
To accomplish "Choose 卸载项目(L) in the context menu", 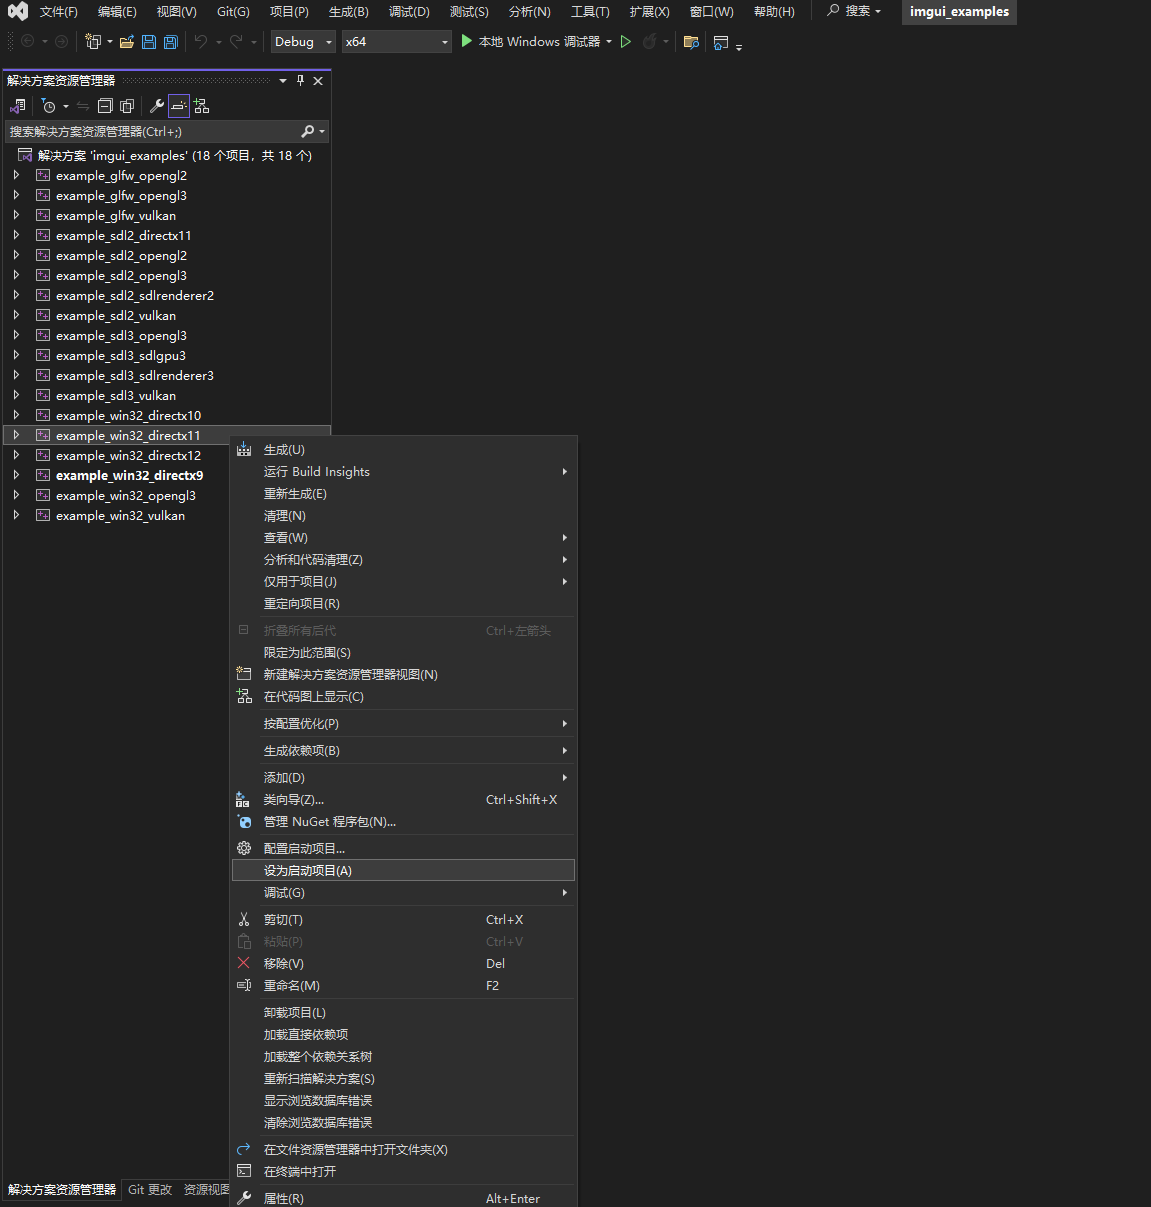I will 404,1013.
